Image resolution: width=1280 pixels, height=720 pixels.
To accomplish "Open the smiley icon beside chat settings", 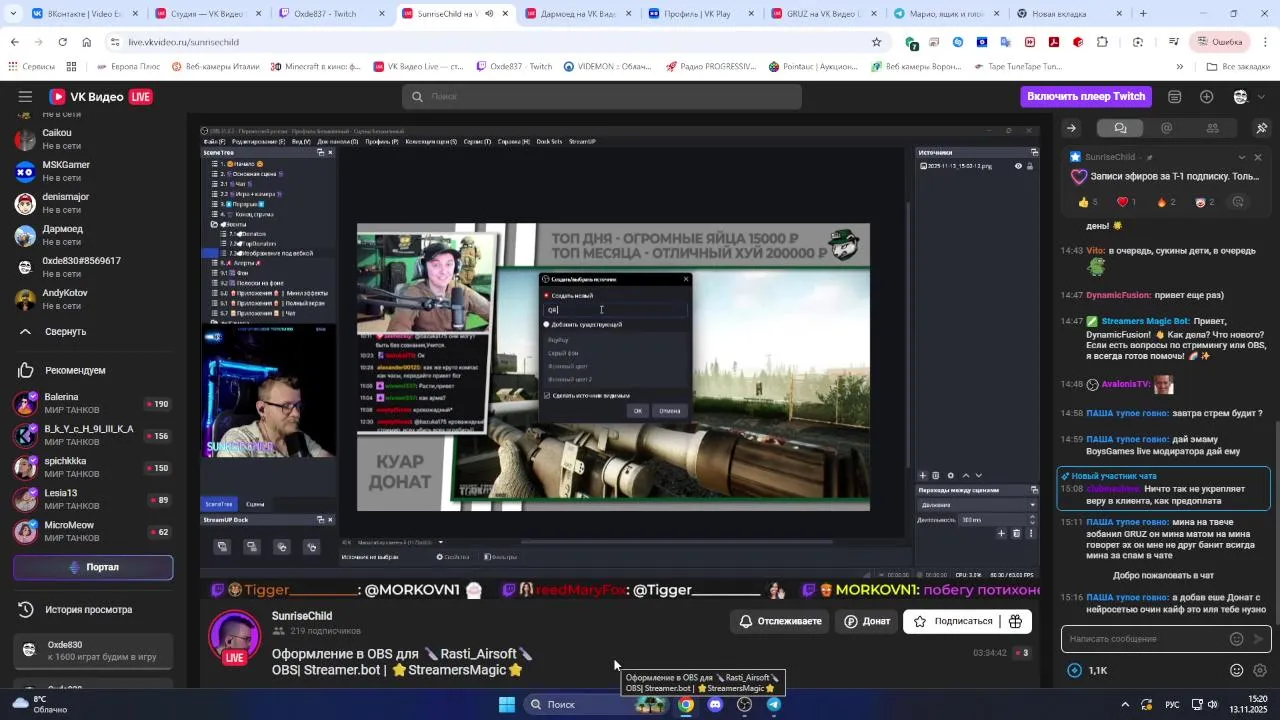I will pyautogui.click(x=1237, y=671).
